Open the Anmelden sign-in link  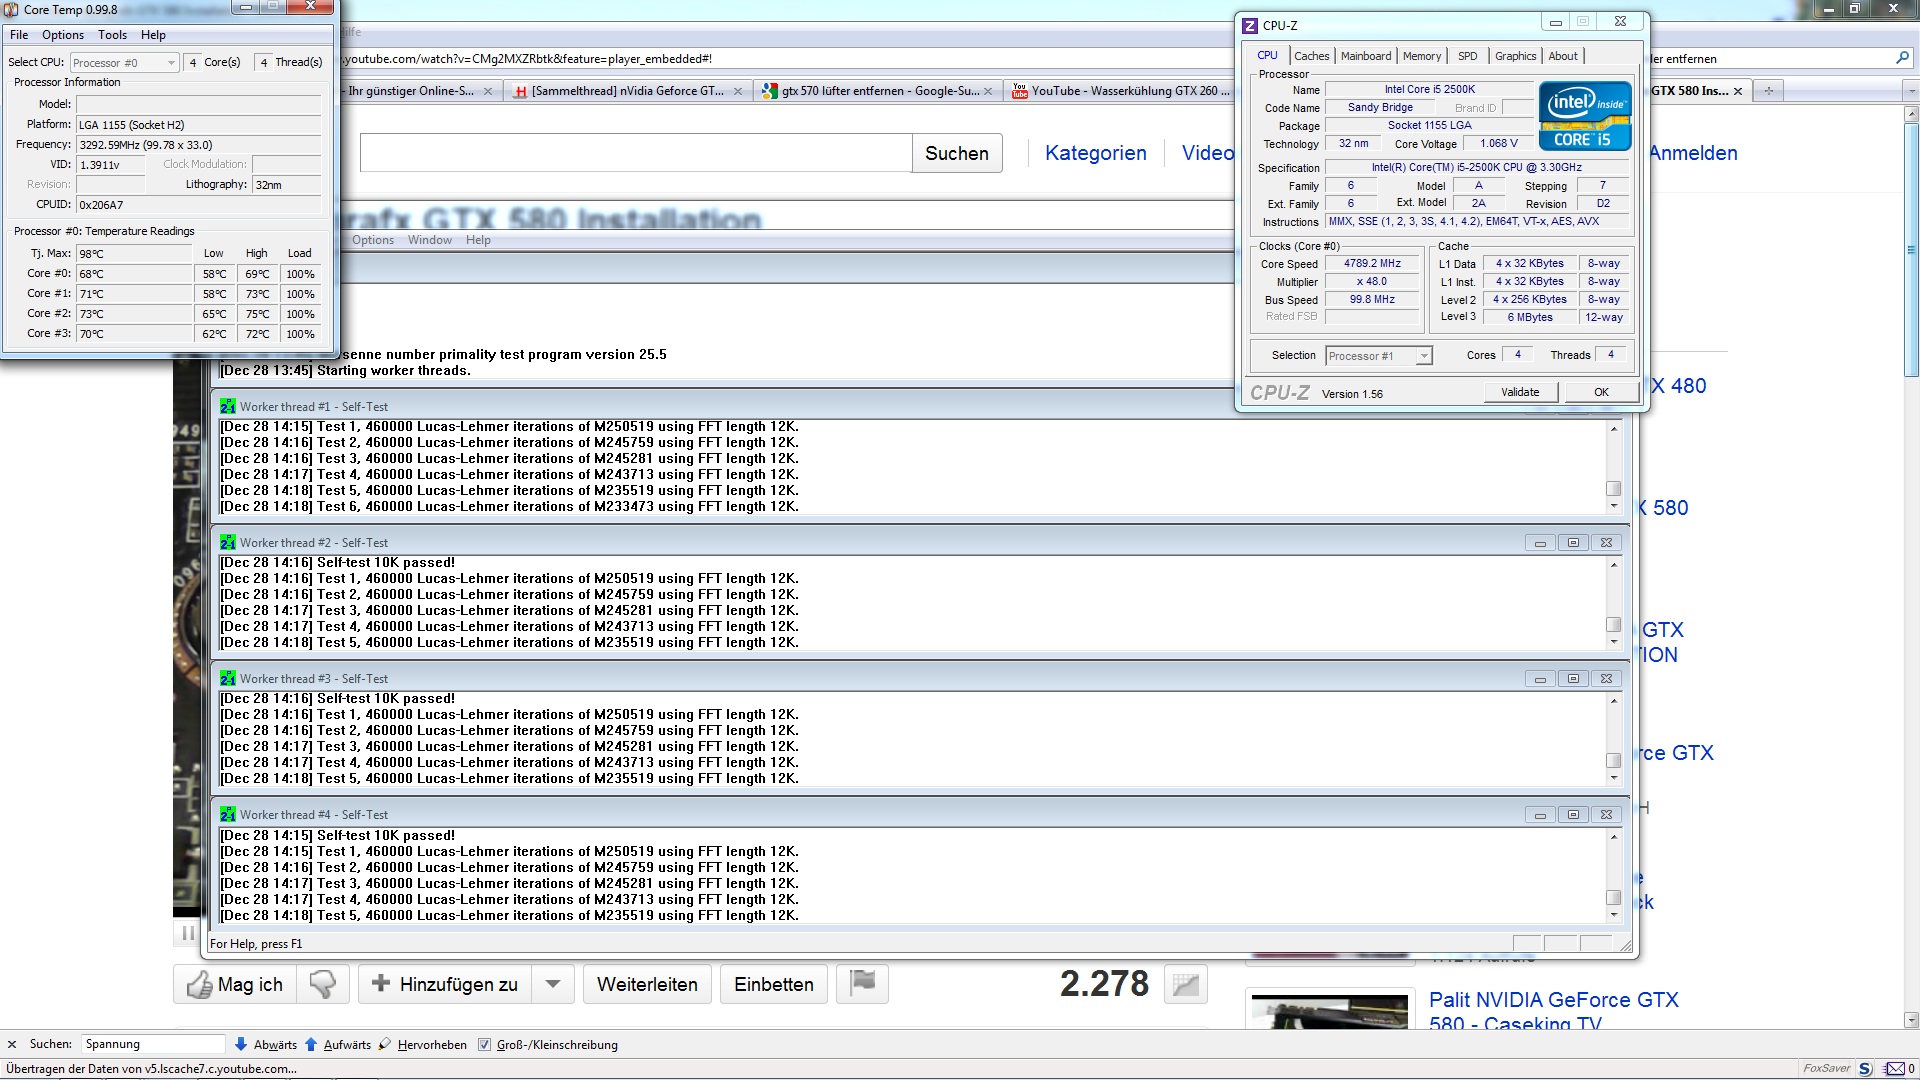[1693, 153]
